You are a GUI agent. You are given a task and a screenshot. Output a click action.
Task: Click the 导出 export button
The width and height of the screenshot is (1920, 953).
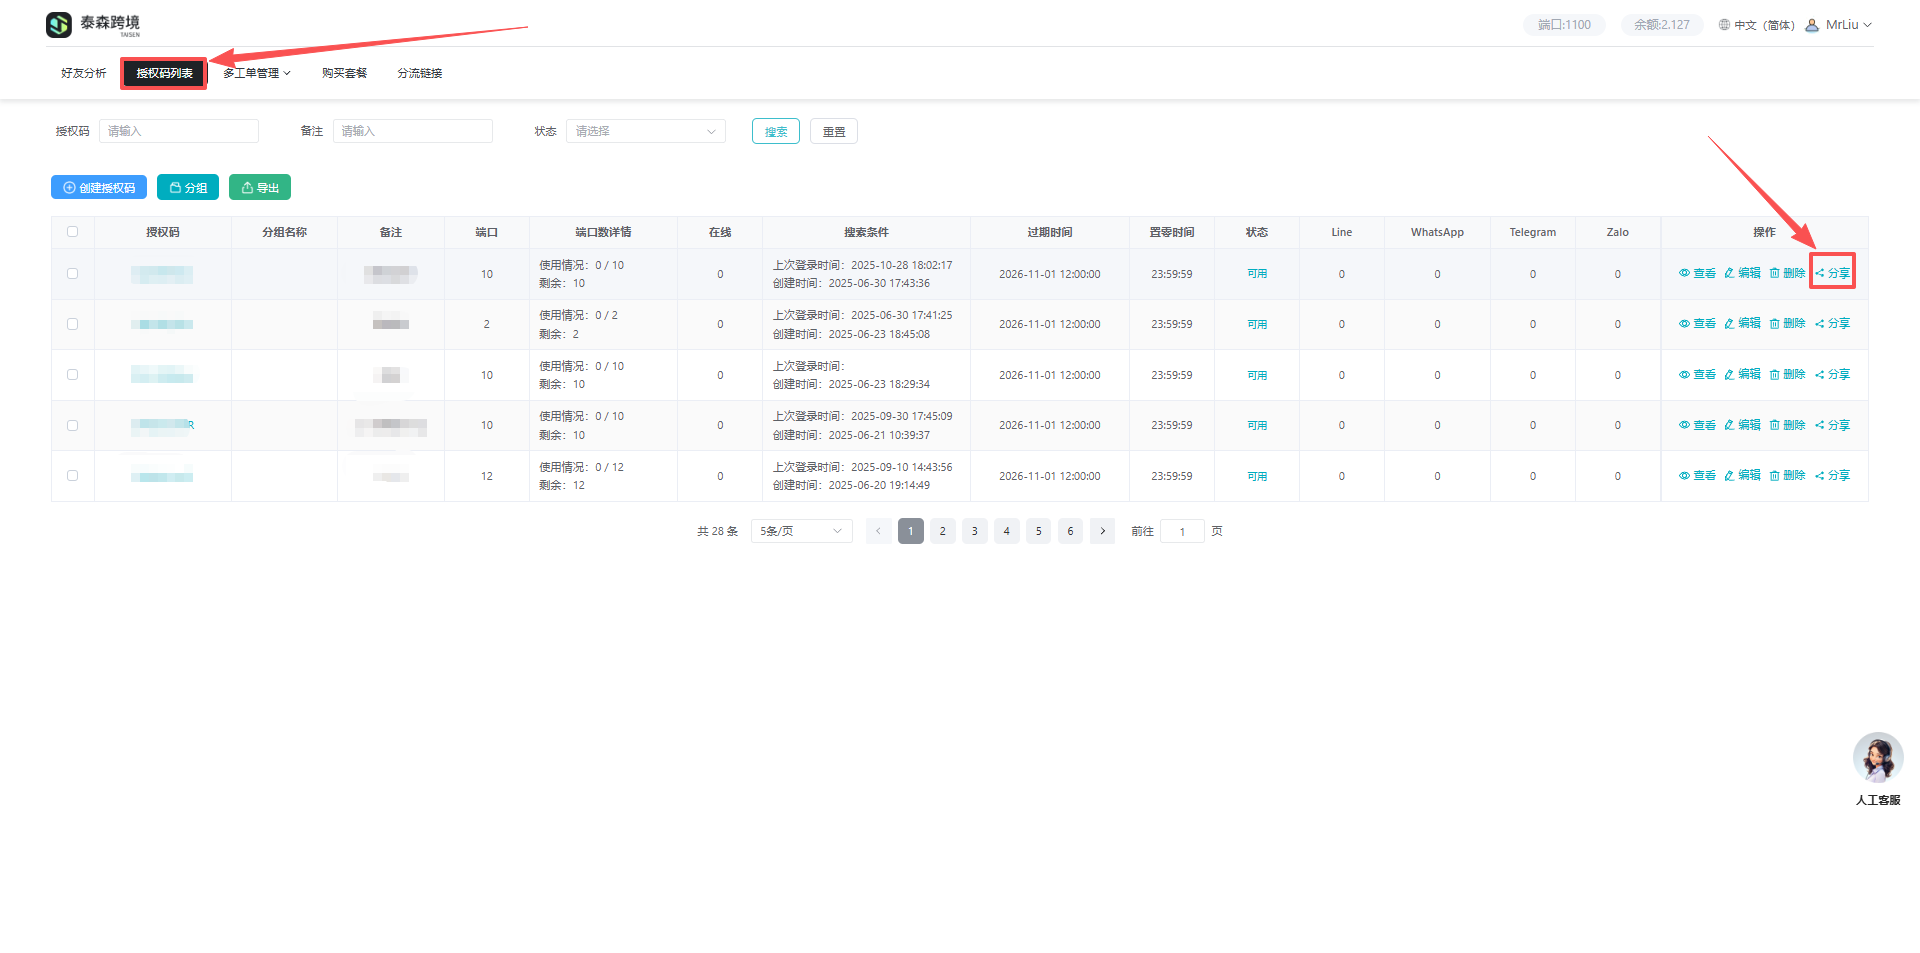click(260, 188)
